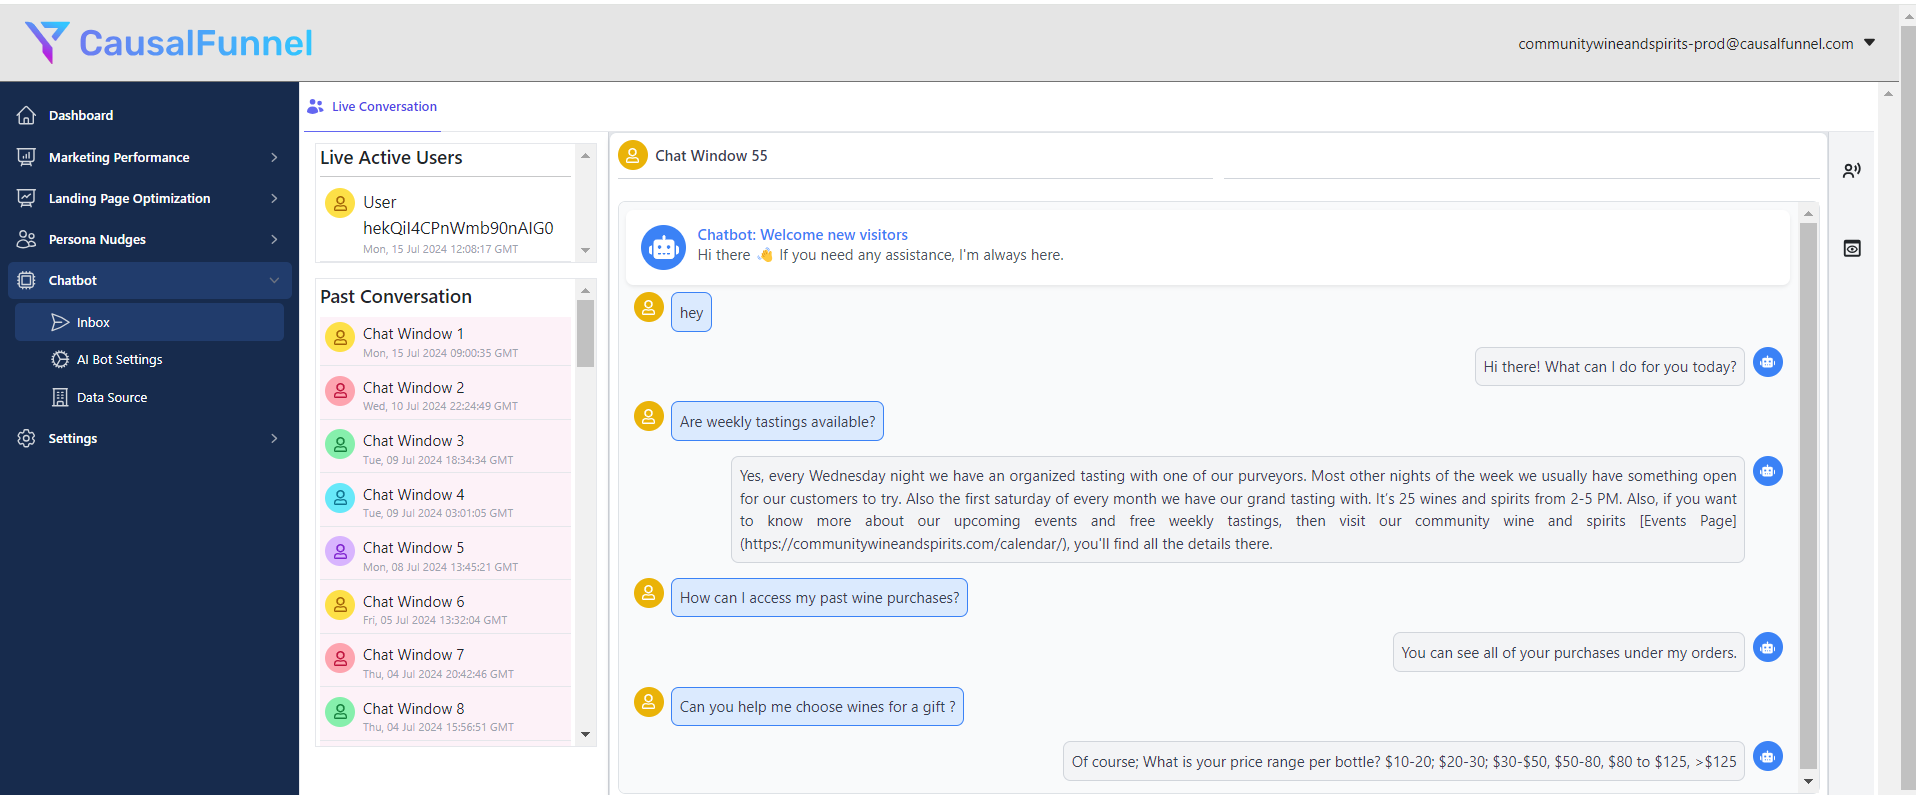
Task: Select Inbox in the Chatbot menu
Action: [x=149, y=322]
